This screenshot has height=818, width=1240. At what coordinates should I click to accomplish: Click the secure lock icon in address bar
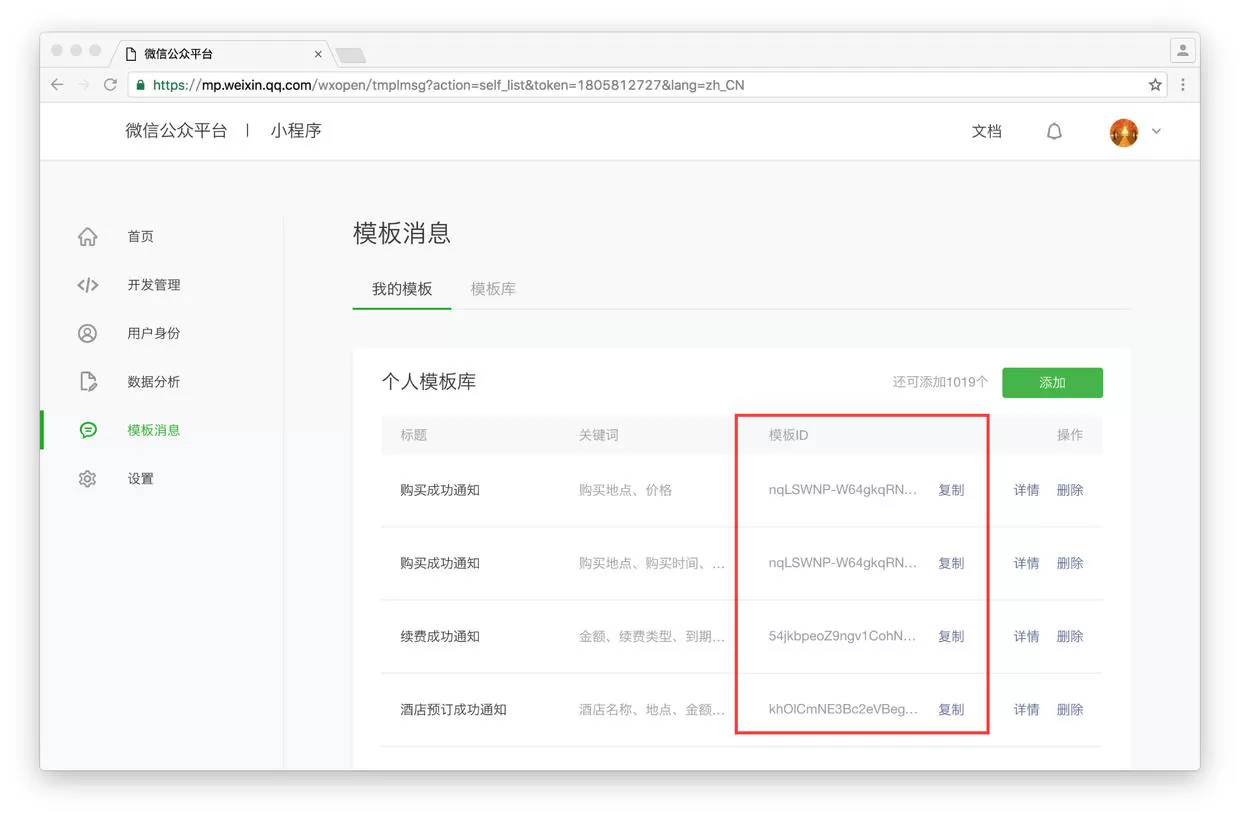pyautogui.click(x=140, y=85)
